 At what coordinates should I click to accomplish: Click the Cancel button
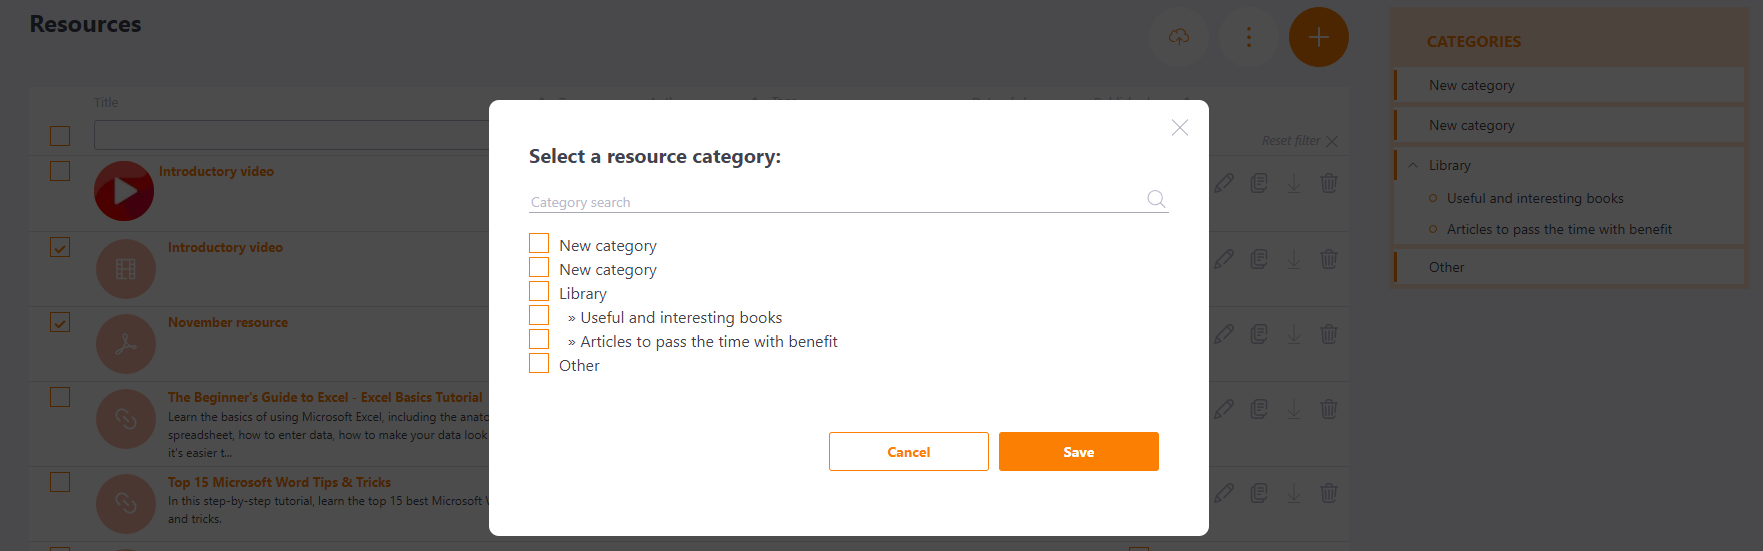point(909,451)
